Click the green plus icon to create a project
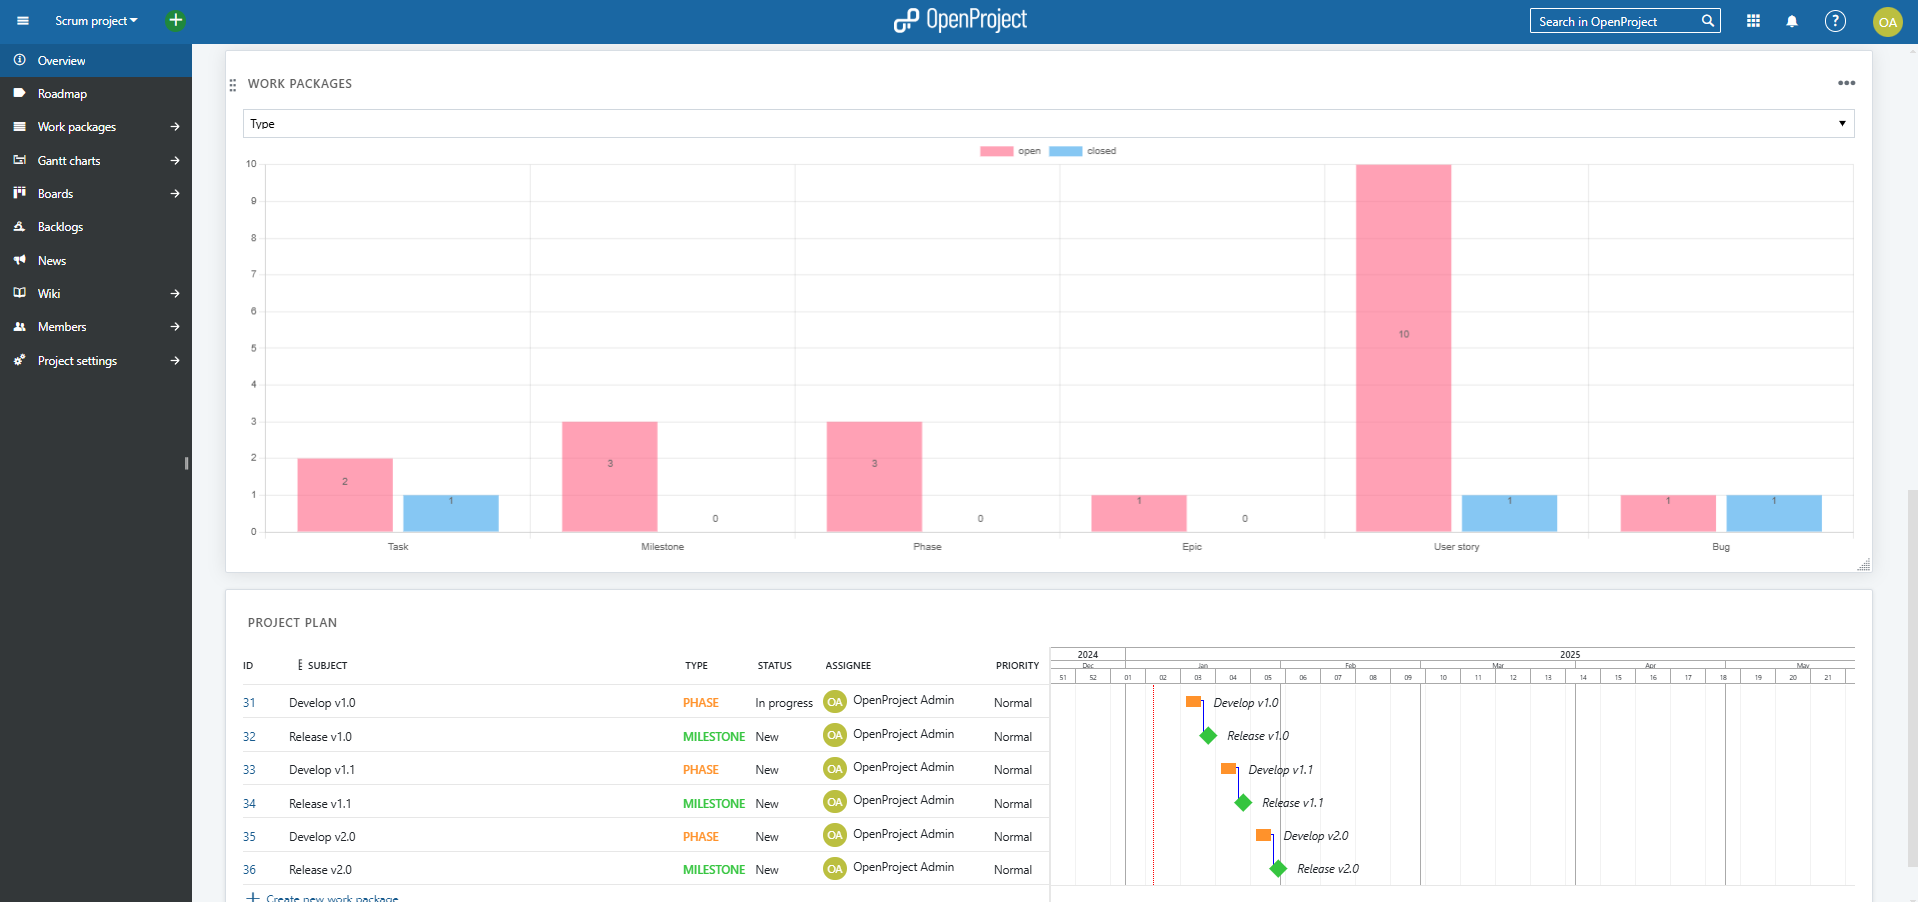1918x902 pixels. pos(174,20)
